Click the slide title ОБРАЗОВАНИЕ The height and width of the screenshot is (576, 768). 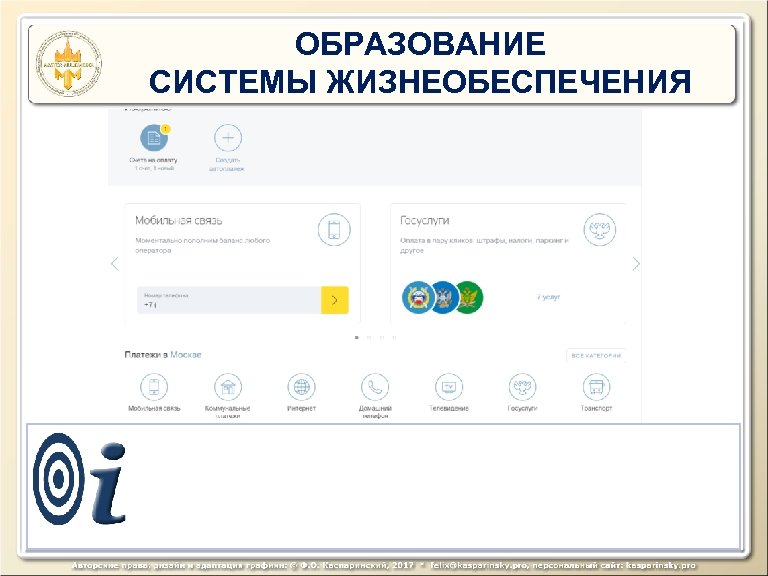(x=420, y=44)
